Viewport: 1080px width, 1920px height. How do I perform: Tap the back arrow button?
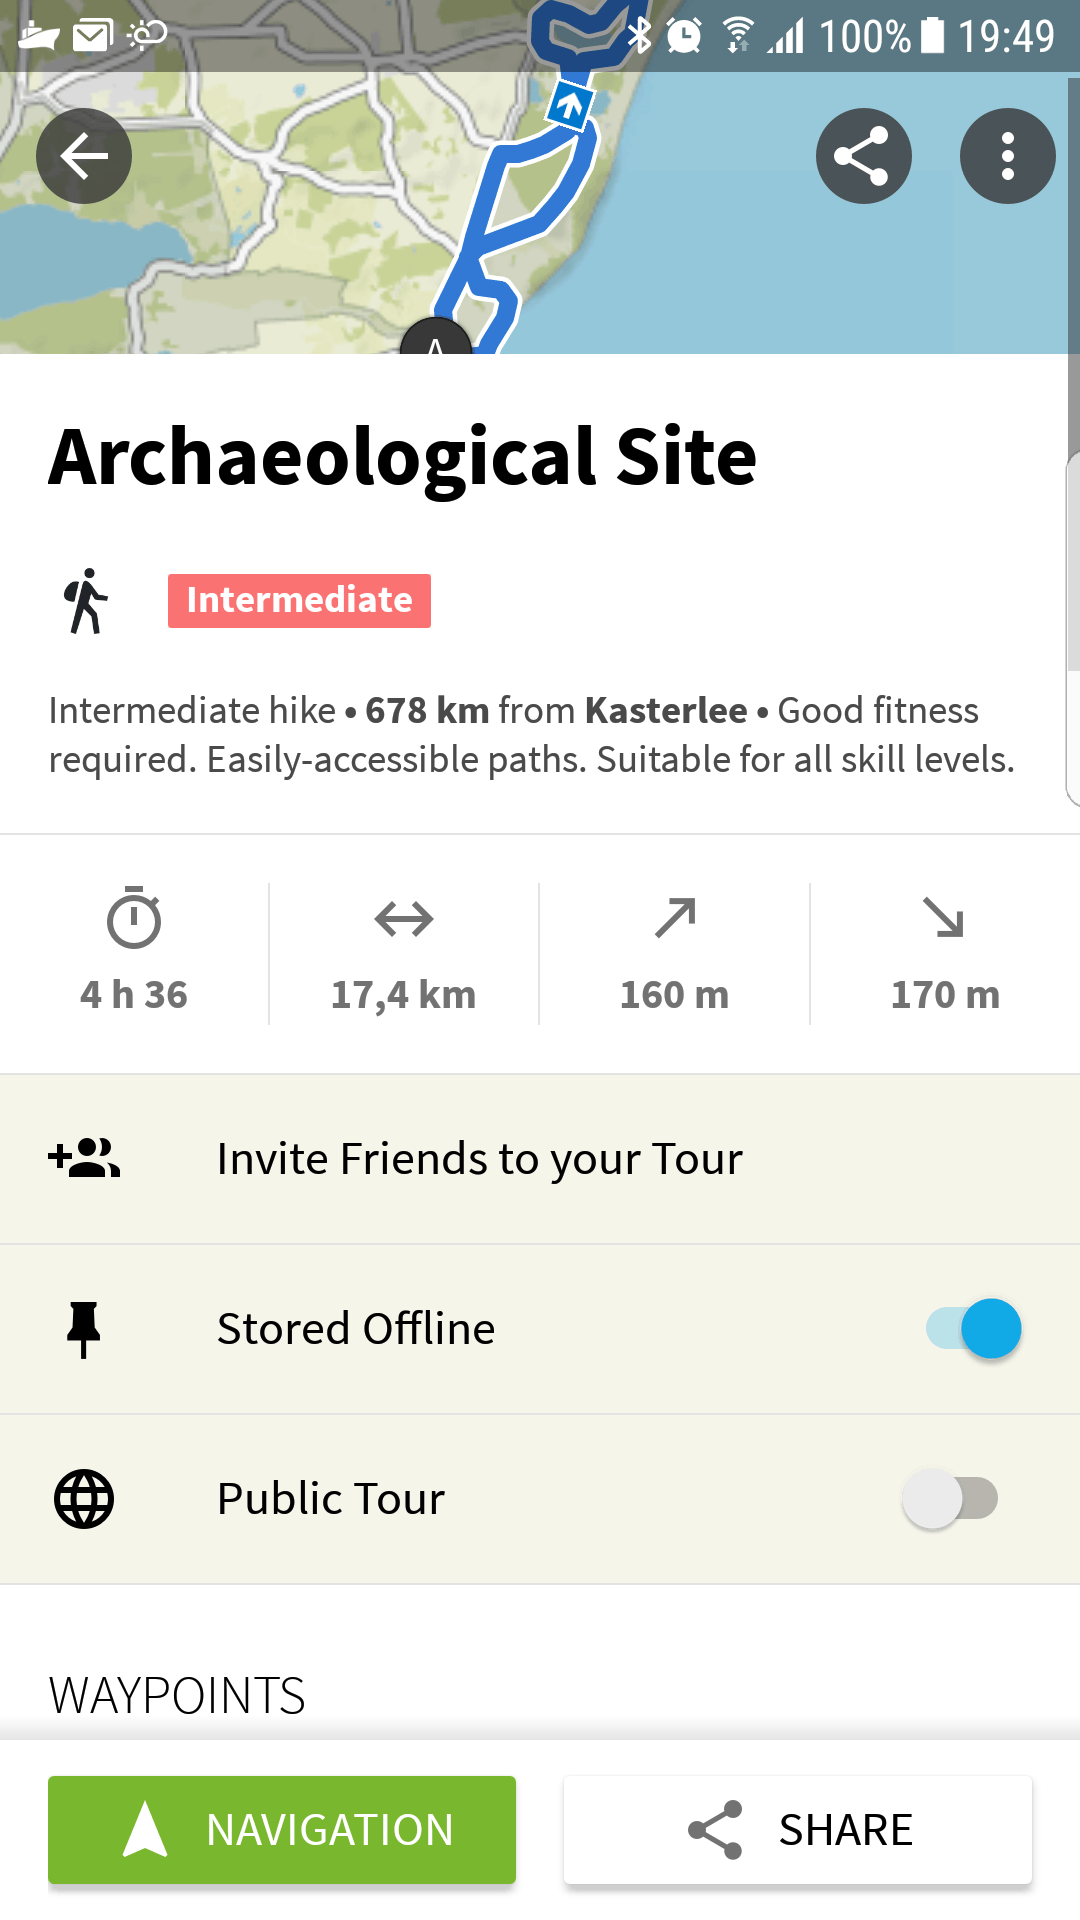click(84, 156)
